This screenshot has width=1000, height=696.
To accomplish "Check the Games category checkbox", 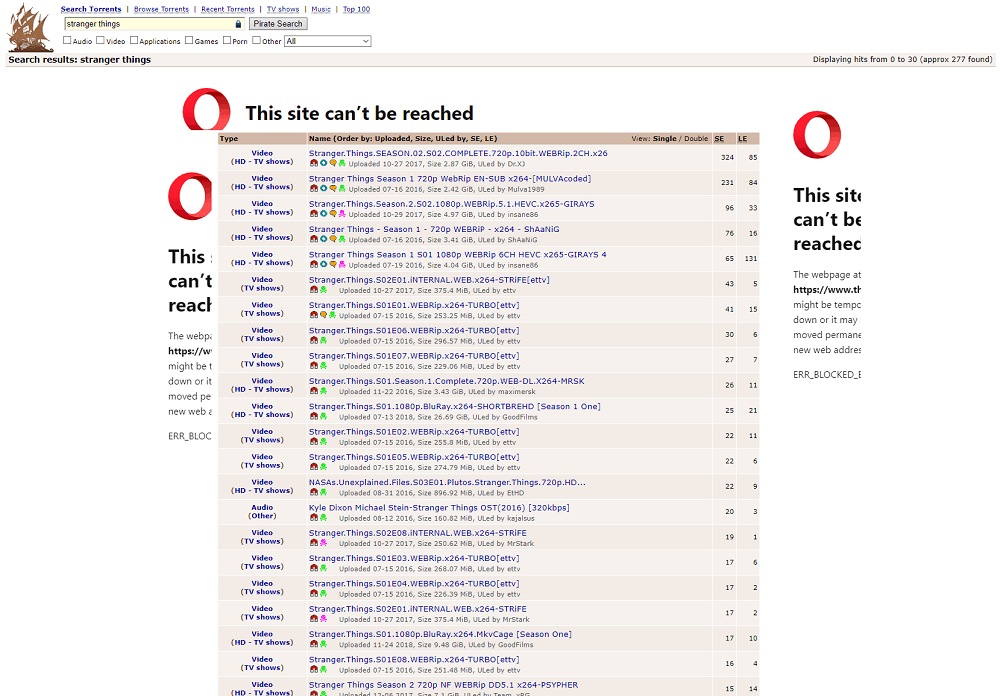I will pos(189,40).
